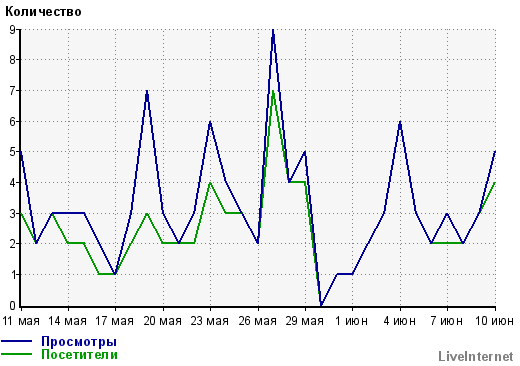This screenshot has height=366, width=520.
Task: Click the 29 мая axis label
Action: 305,321
